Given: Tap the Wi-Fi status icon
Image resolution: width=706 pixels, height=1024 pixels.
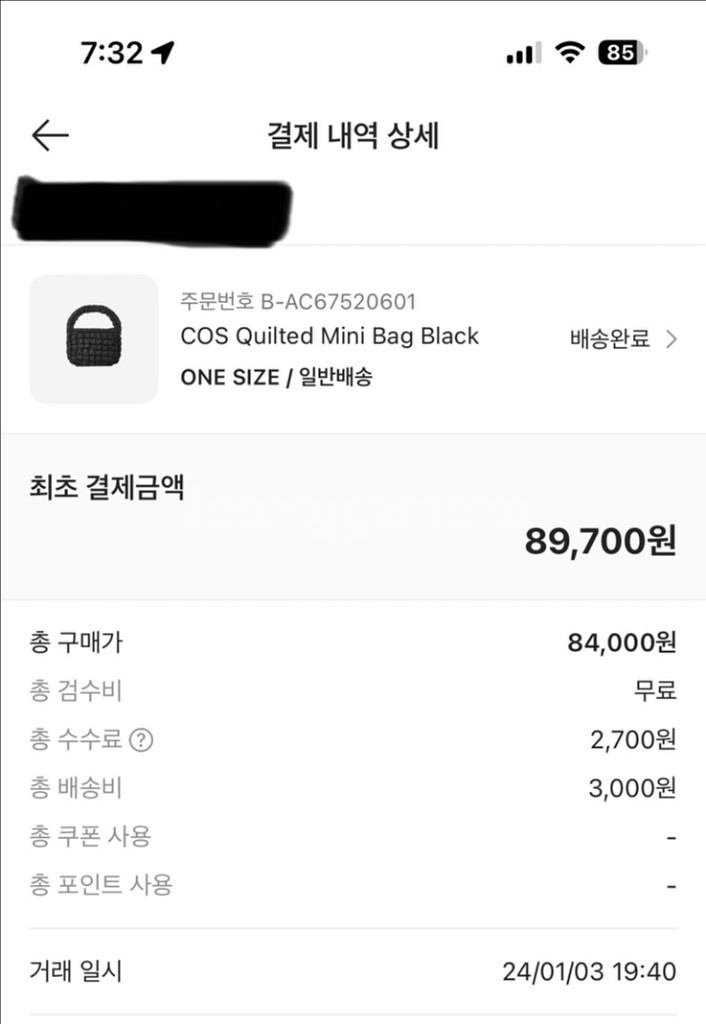Looking at the screenshot, I should [570, 53].
